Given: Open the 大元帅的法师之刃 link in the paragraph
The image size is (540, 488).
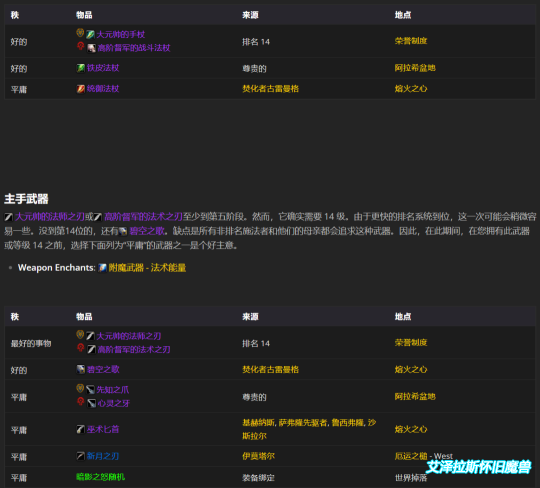Looking at the screenshot, I should 50,217.
